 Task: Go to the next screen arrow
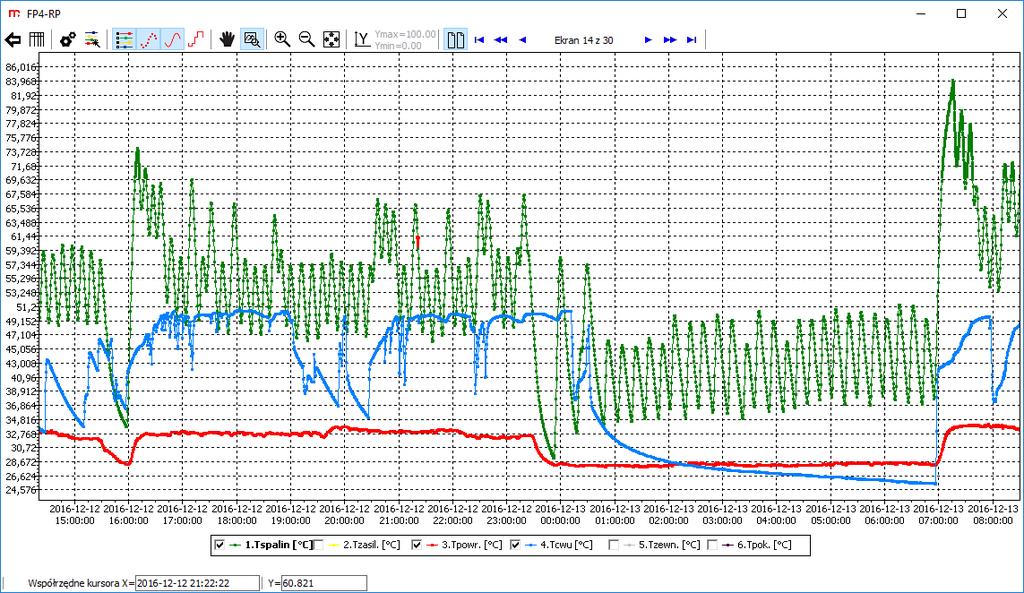click(648, 40)
